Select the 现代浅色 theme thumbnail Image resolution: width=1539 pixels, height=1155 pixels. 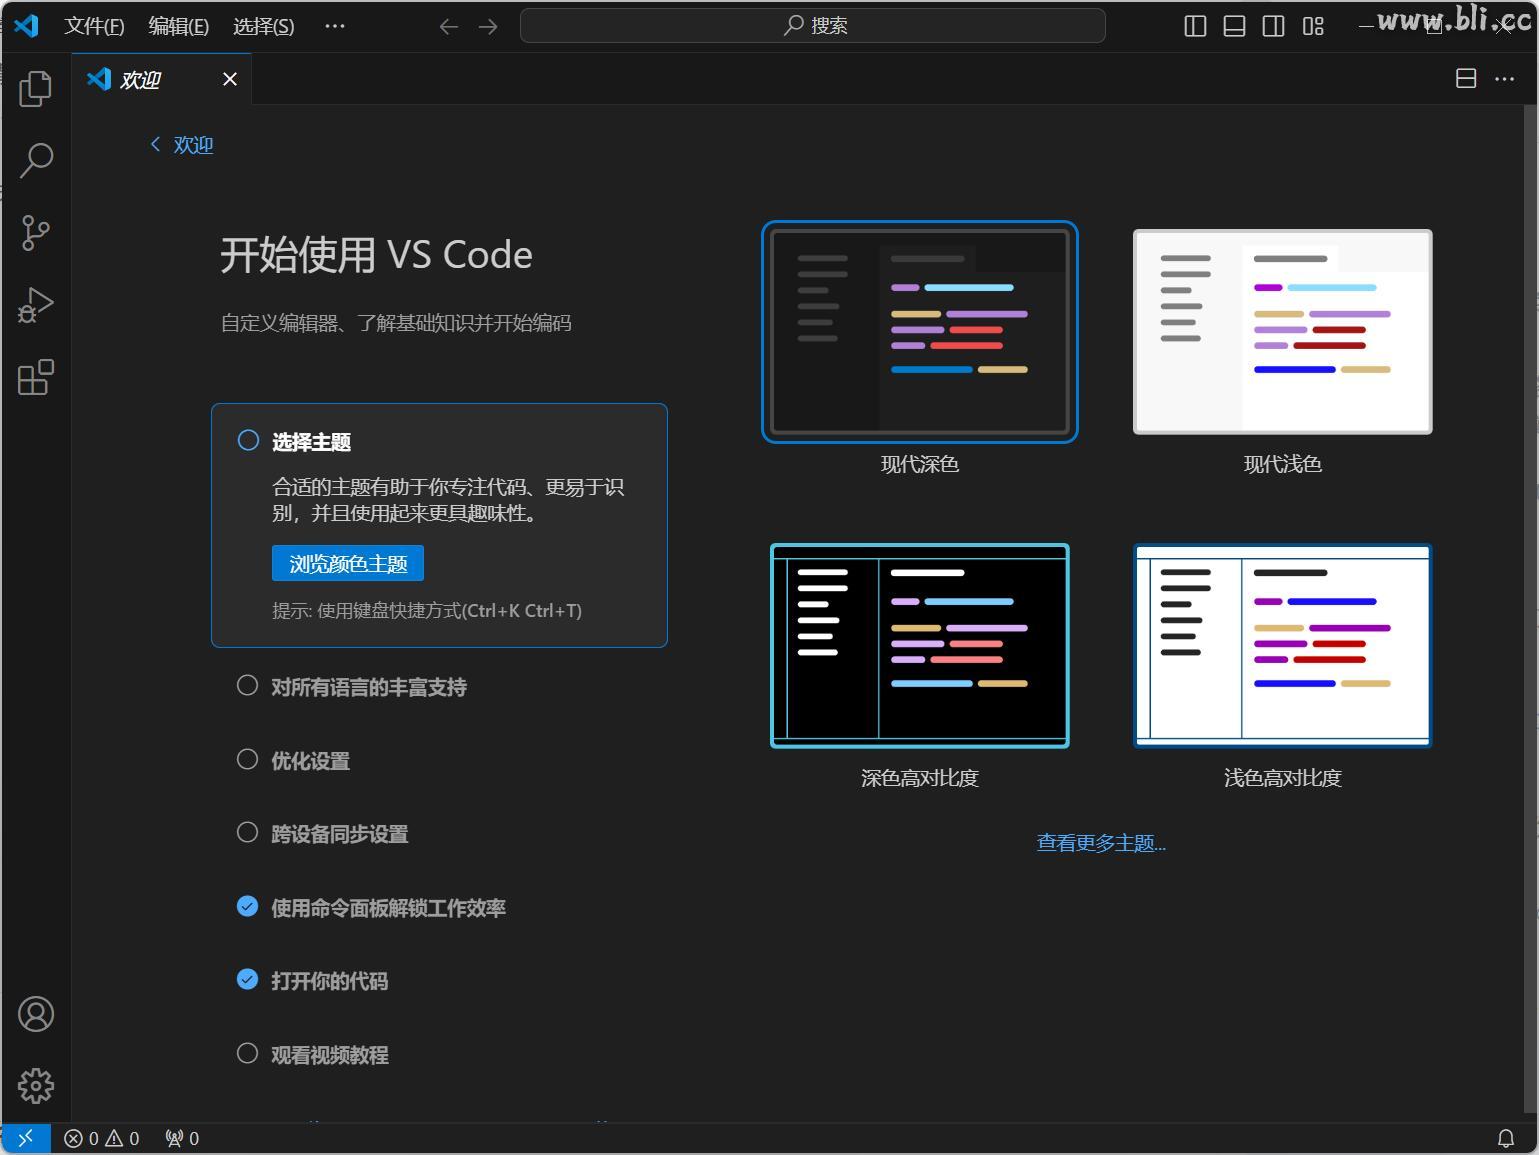click(1281, 332)
